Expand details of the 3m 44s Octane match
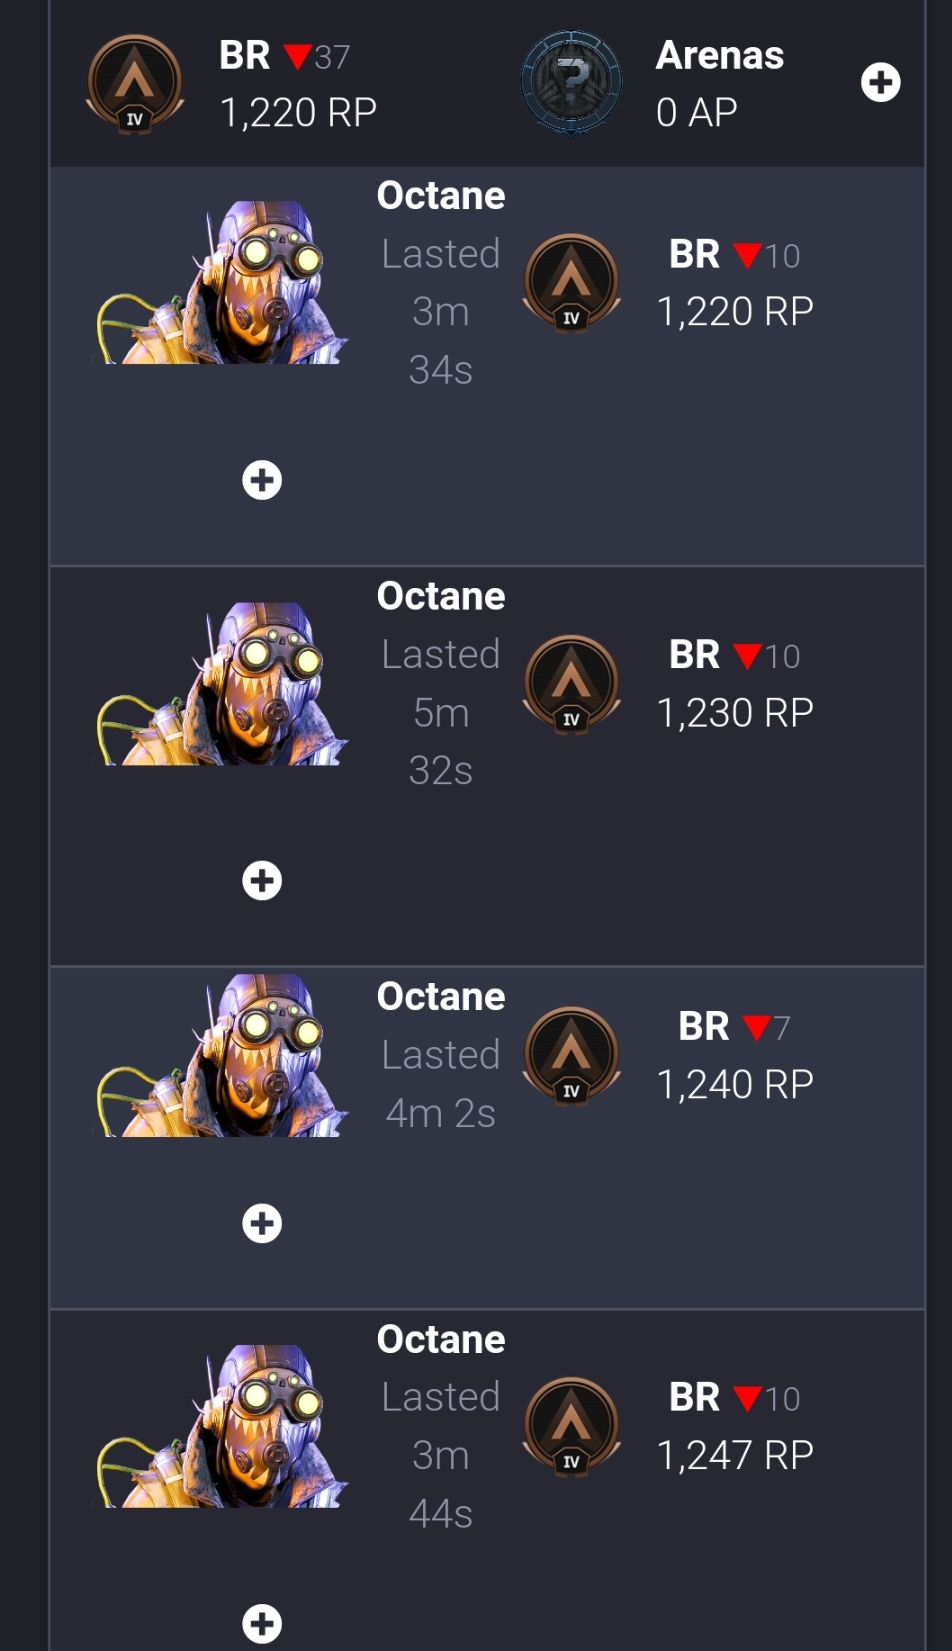952x1651 pixels. pyautogui.click(x=262, y=1624)
